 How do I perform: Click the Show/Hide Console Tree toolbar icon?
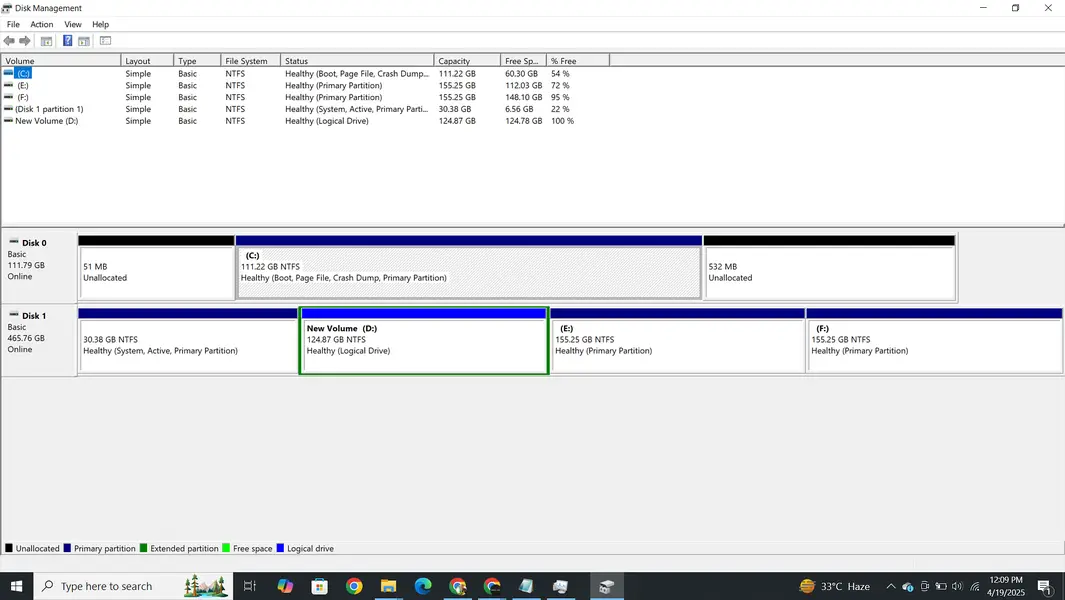coord(46,41)
